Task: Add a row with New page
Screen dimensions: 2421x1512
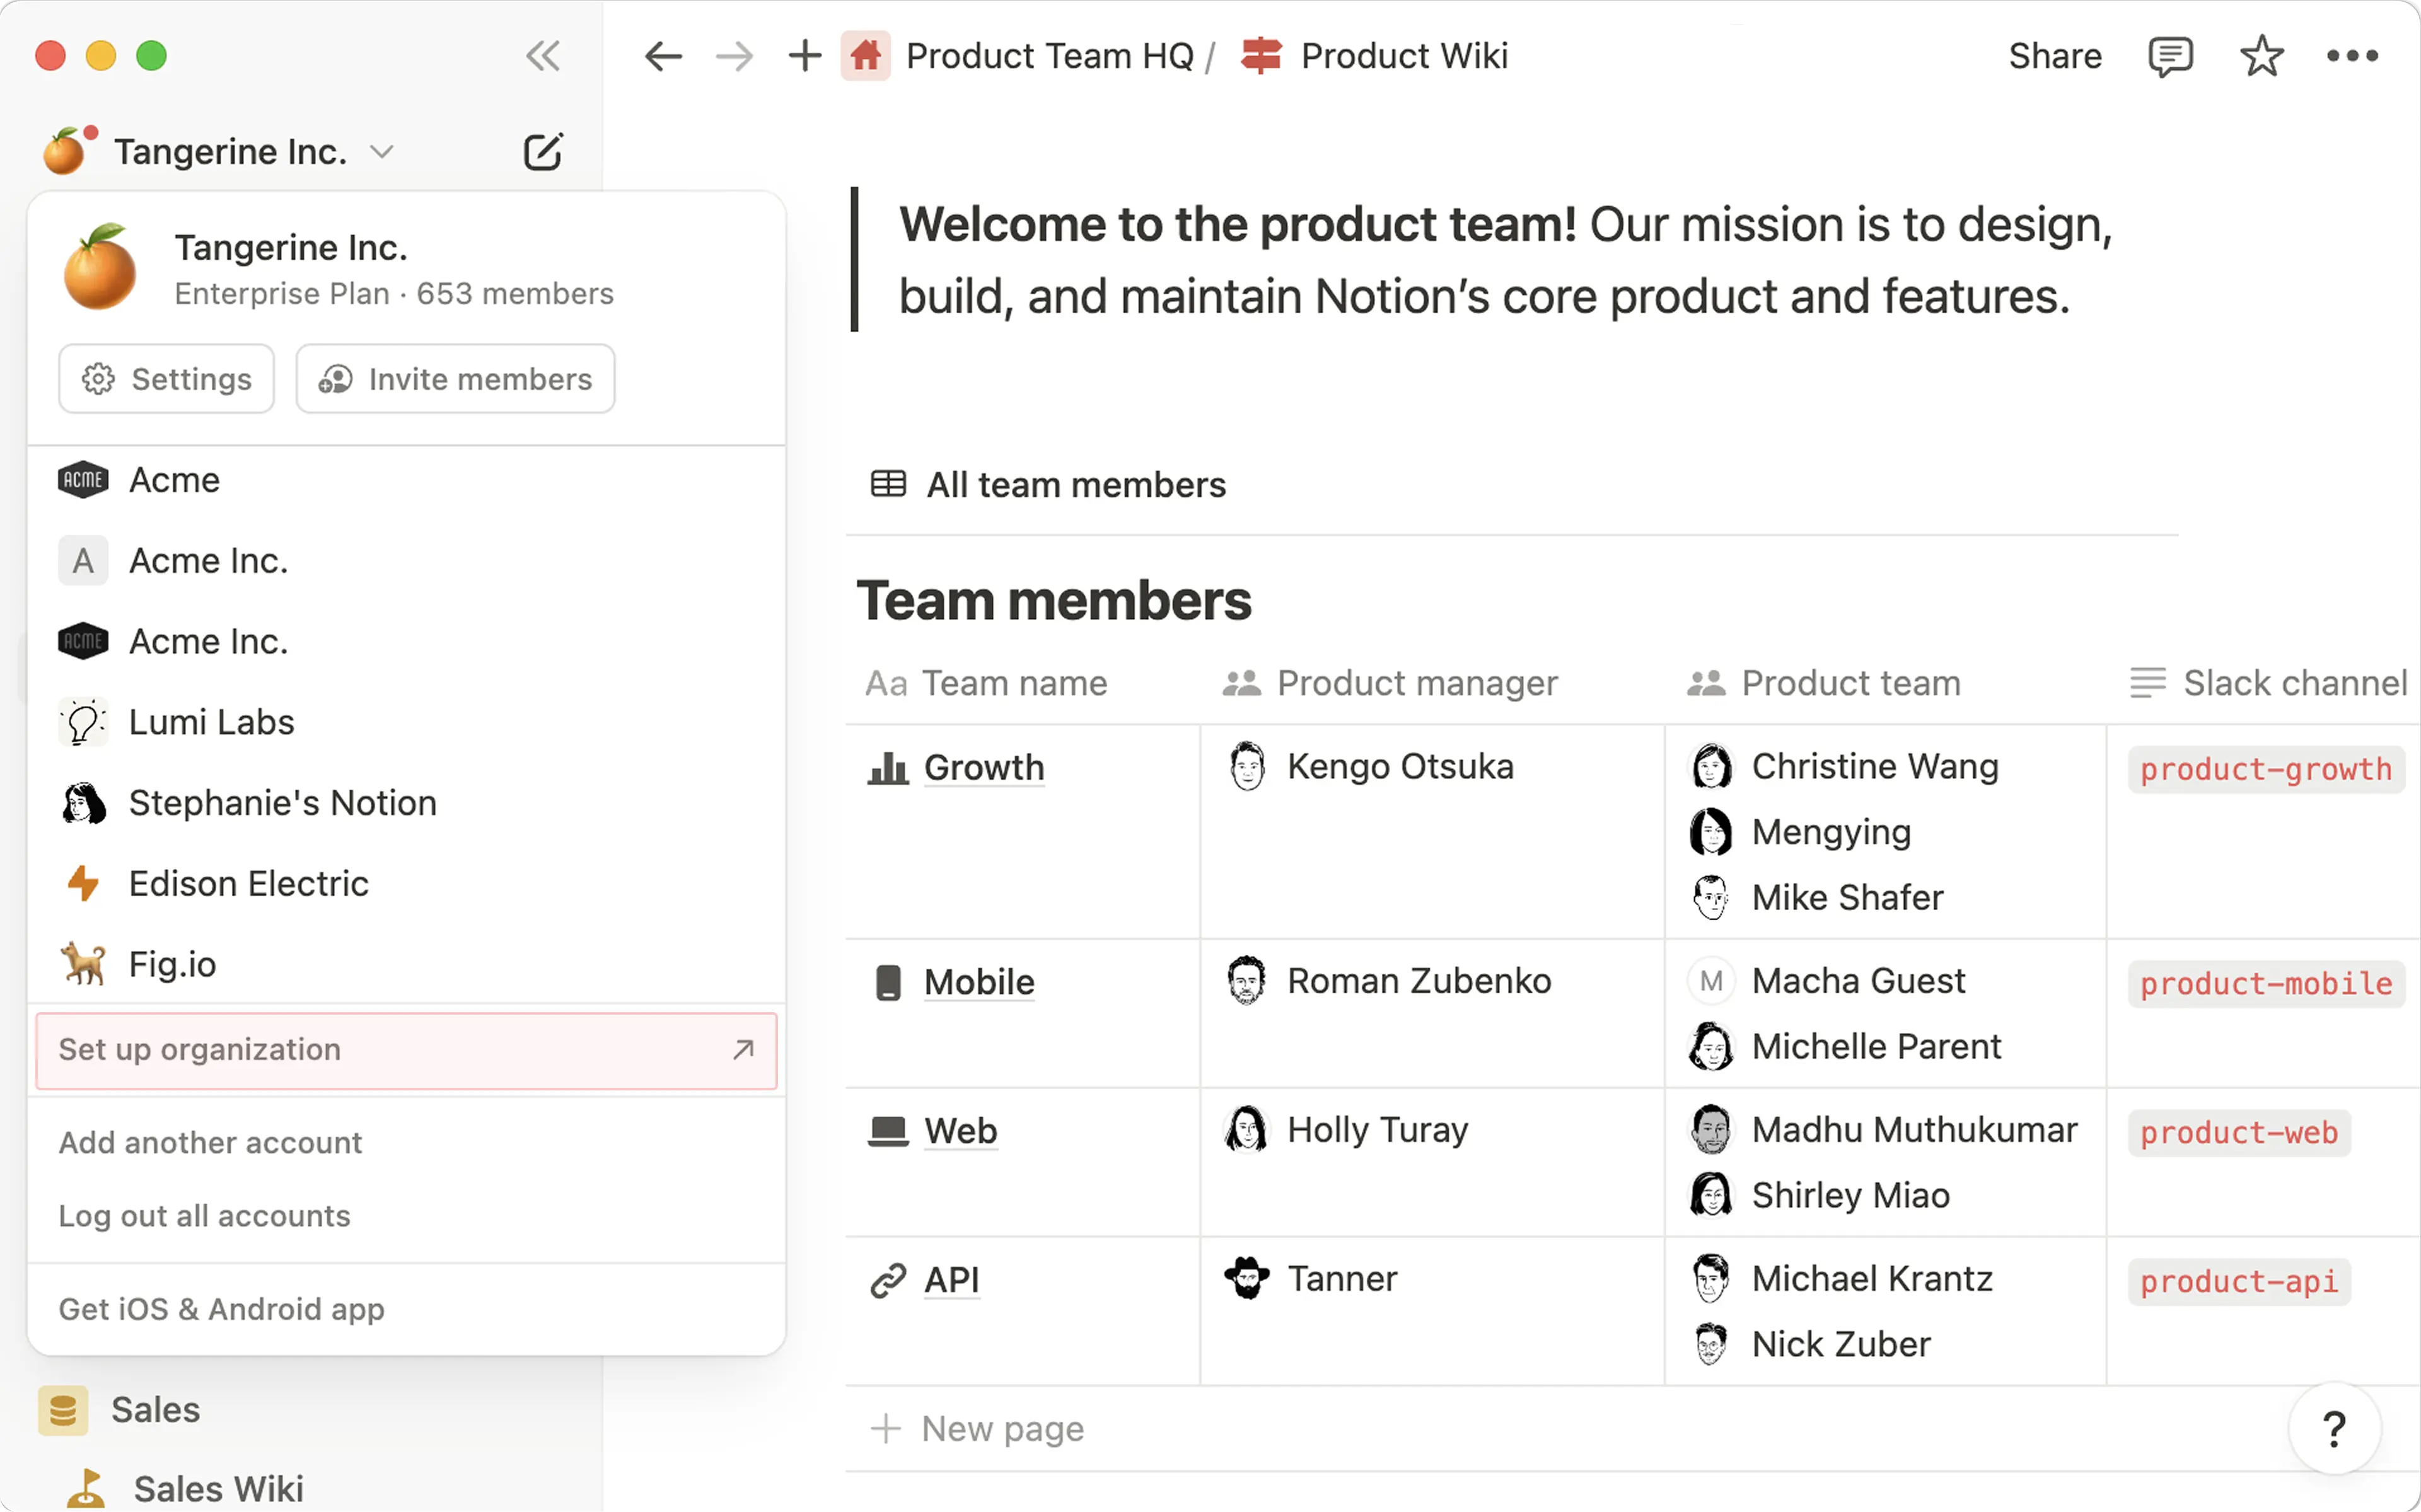Action: click(x=1002, y=1428)
